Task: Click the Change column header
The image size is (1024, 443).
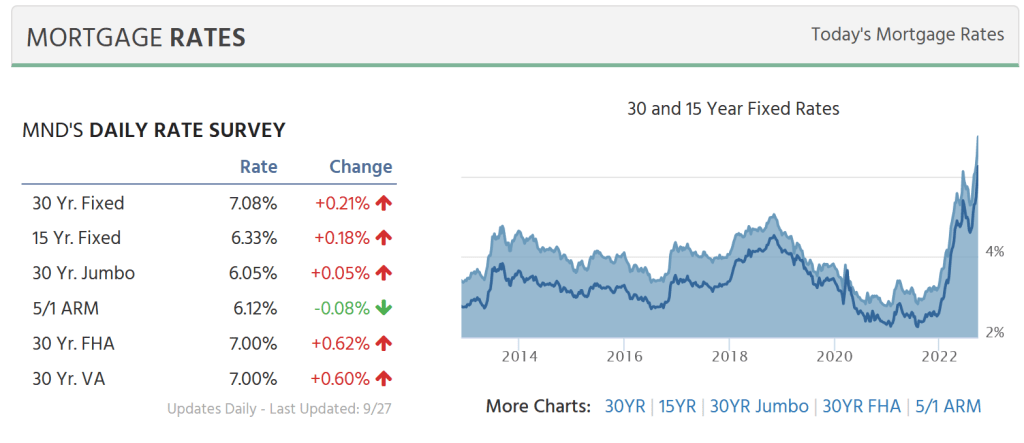Action: click(361, 167)
